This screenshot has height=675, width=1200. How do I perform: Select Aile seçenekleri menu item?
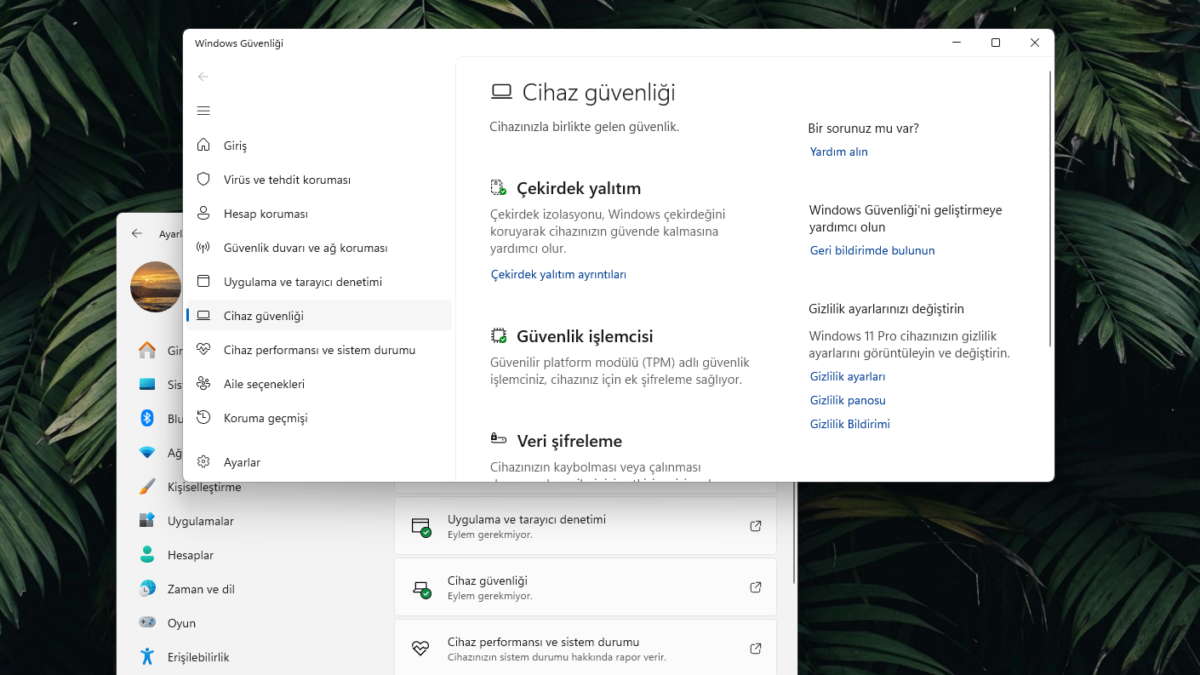click(x=319, y=383)
